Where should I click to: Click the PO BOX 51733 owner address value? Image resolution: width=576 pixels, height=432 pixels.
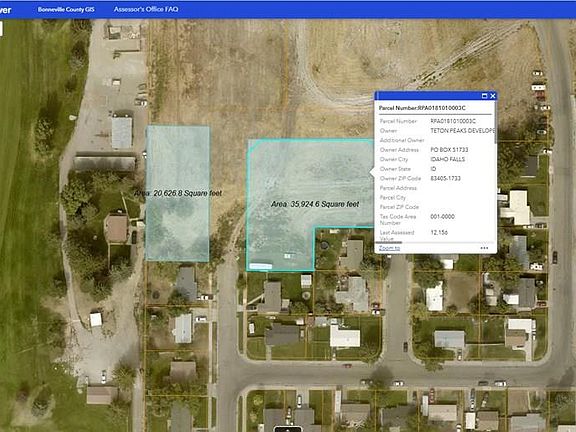pos(449,150)
